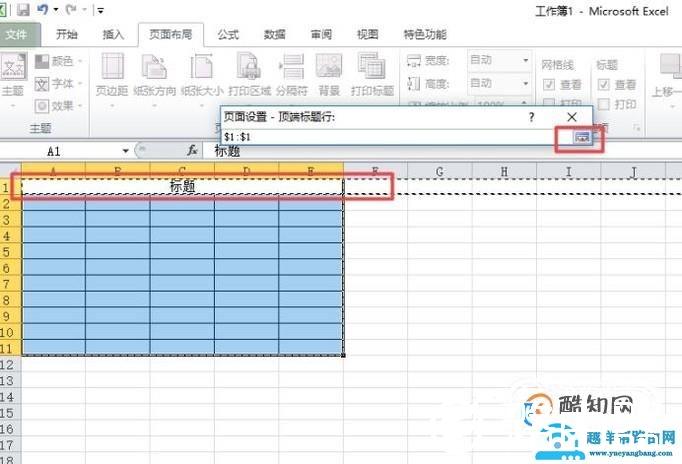Viewport: 682px width, 464px height.
Task: Click the 分隔符 breaks icon
Action: coord(292,67)
